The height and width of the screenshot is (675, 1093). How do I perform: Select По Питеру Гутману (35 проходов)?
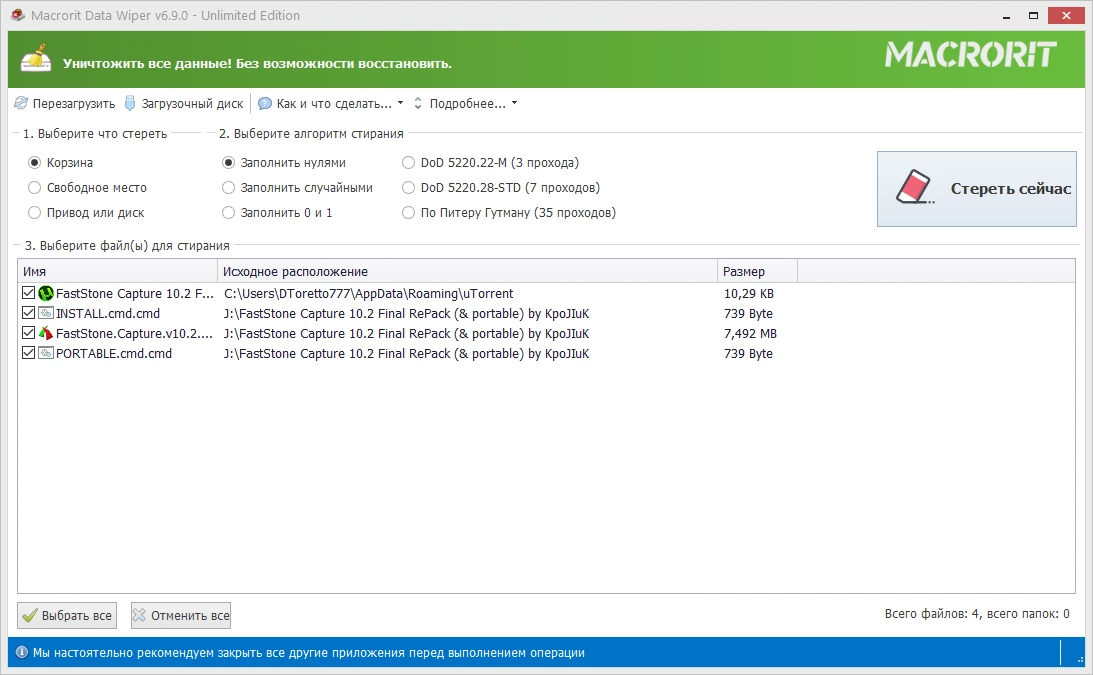click(x=408, y=213)
